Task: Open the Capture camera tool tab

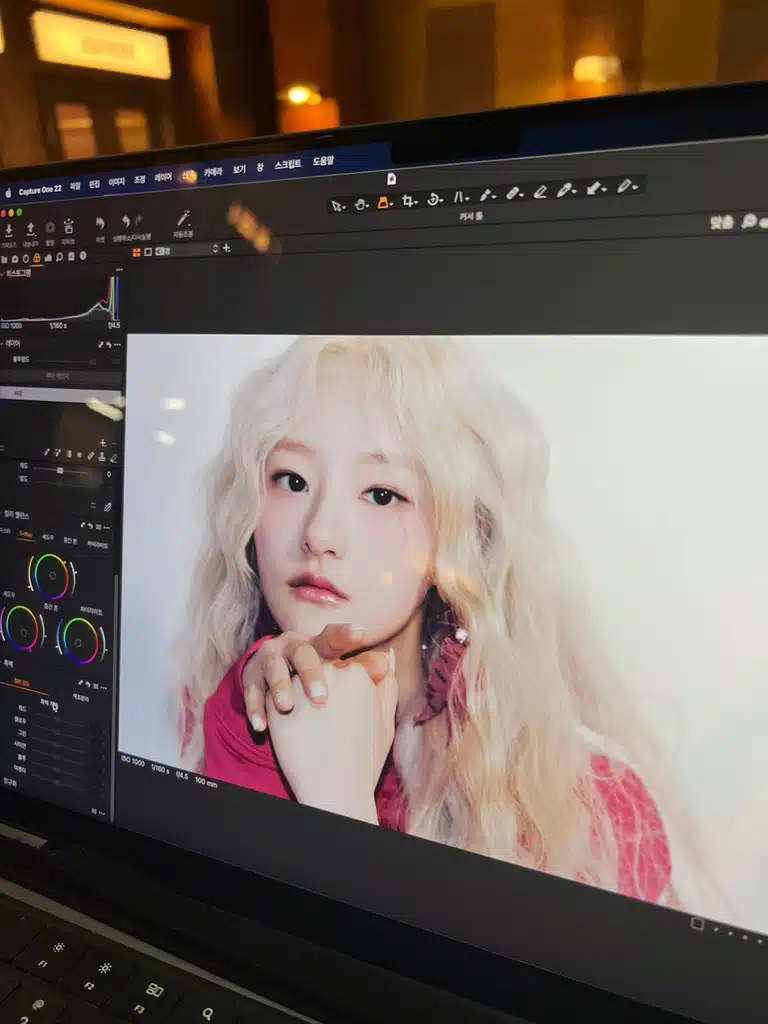Action: [15, 259]
